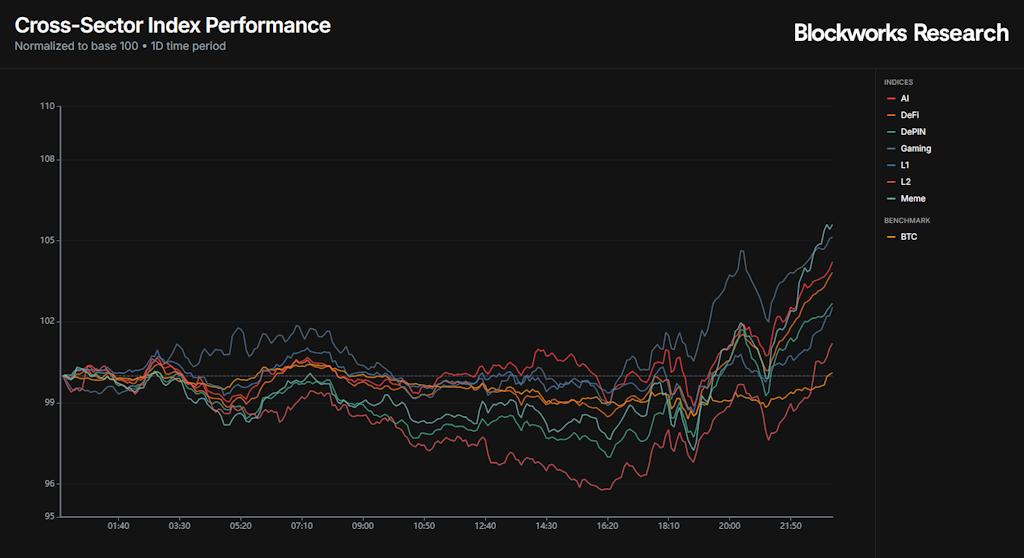
Task: Click the blue L1 legend color marker
Action: point(890,165)
